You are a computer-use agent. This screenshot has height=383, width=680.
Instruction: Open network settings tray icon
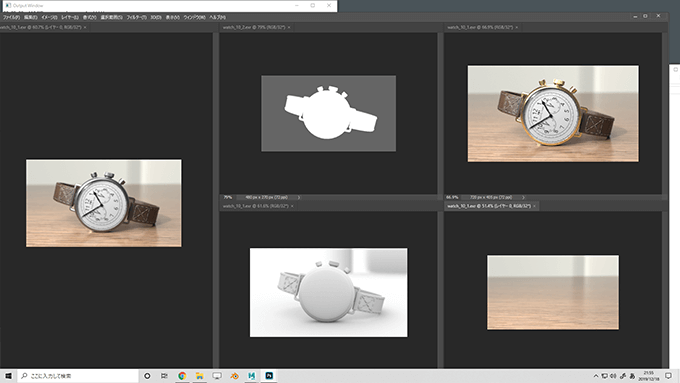pyautogui.click(x=604, y=376)
